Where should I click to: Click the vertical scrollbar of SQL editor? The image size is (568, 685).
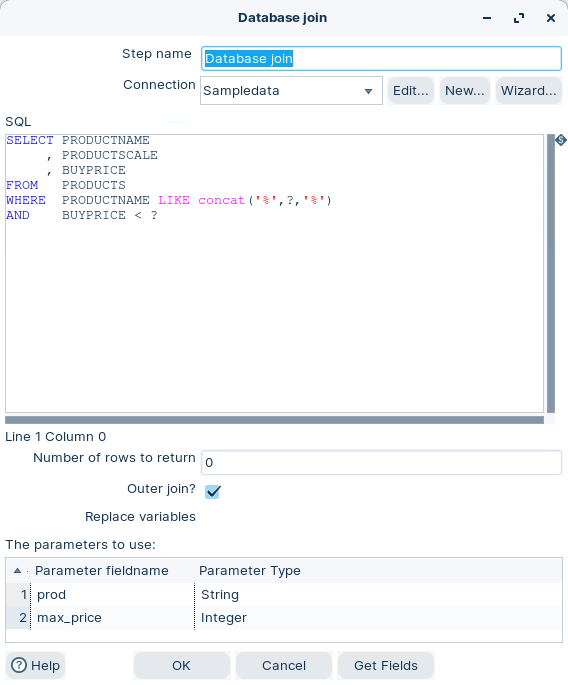click(x=551, y=273)
